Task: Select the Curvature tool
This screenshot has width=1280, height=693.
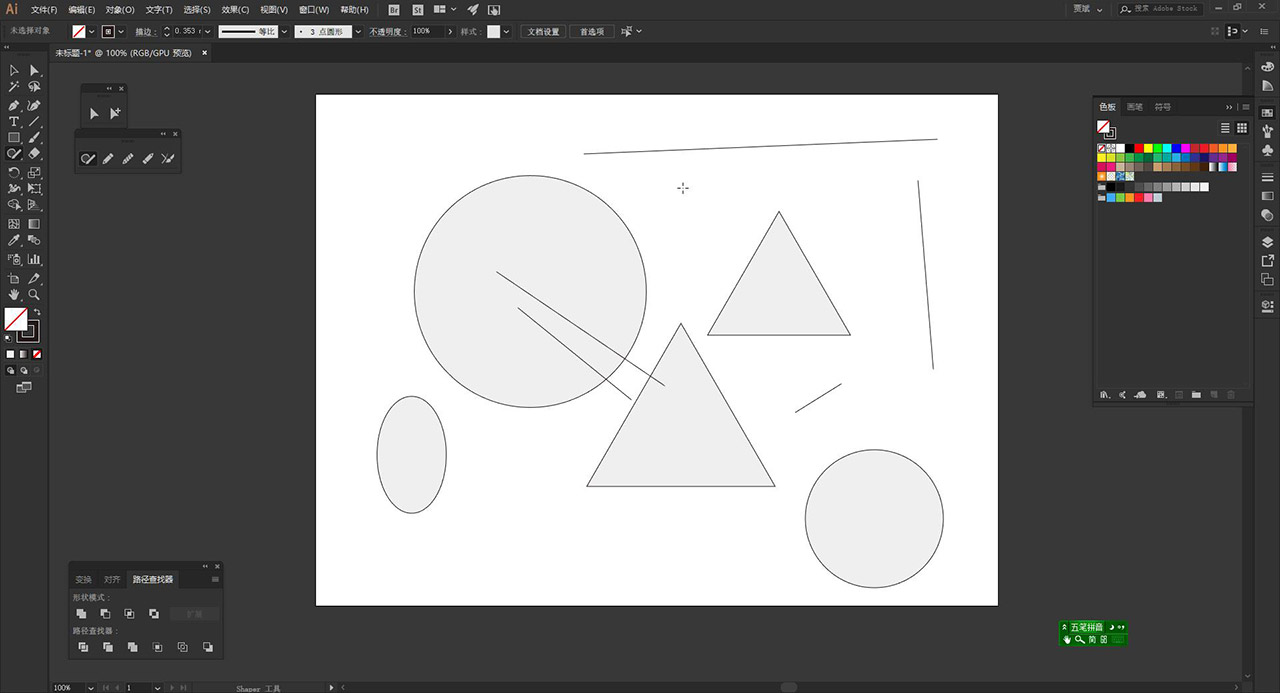Action: 34,104
